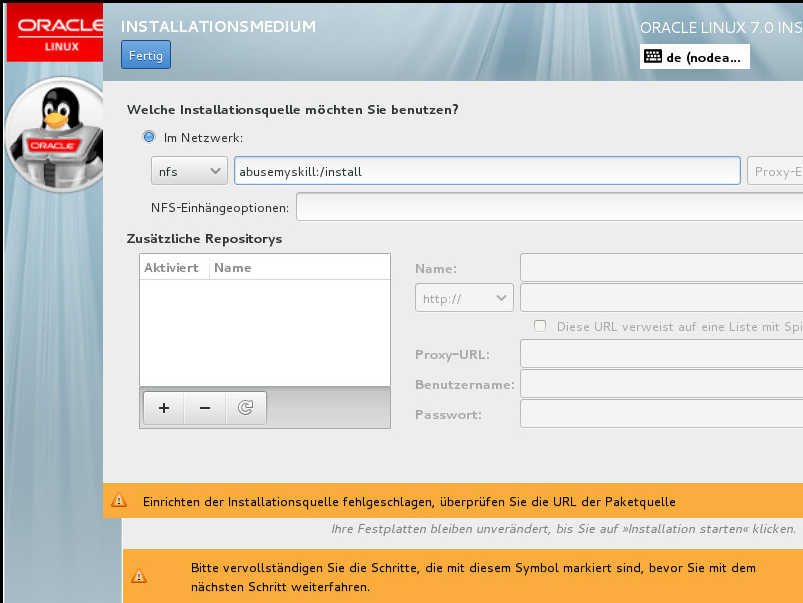803x603 pixels.
Task: Click the Proxy-URL input field
Action: pos(662,354)
